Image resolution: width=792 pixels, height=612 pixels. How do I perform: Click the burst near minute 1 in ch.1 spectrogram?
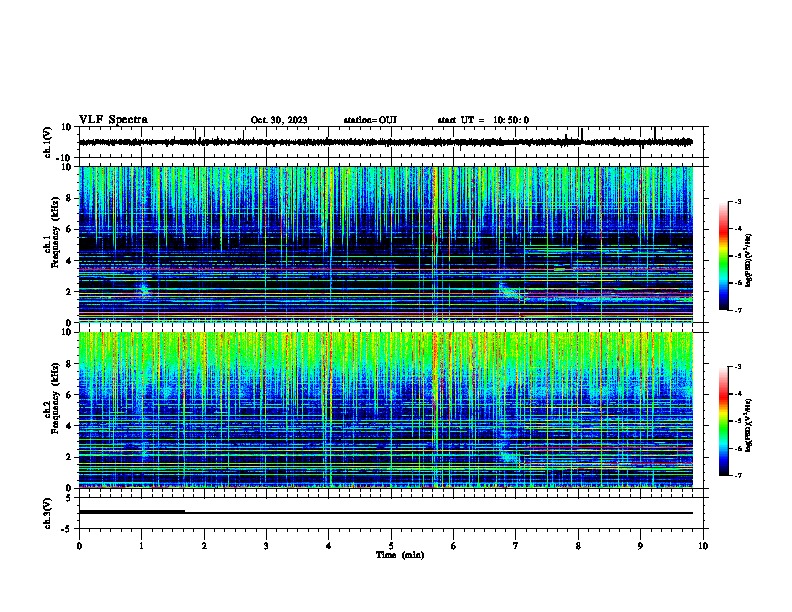[x=144, y=290]
